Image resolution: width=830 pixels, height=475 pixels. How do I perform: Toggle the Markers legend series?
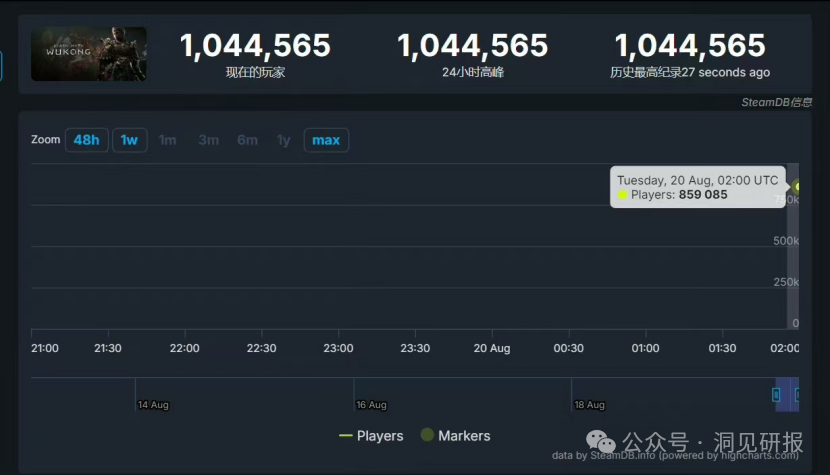coord(456,436)
